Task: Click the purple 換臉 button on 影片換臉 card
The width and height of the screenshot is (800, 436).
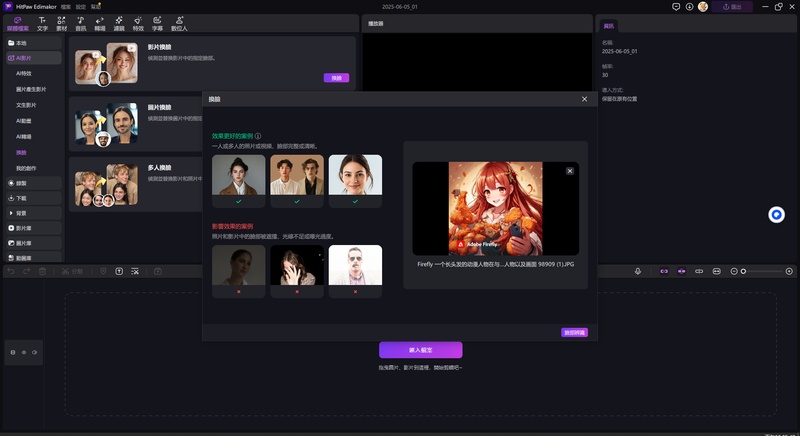Action: click(336, 78)
